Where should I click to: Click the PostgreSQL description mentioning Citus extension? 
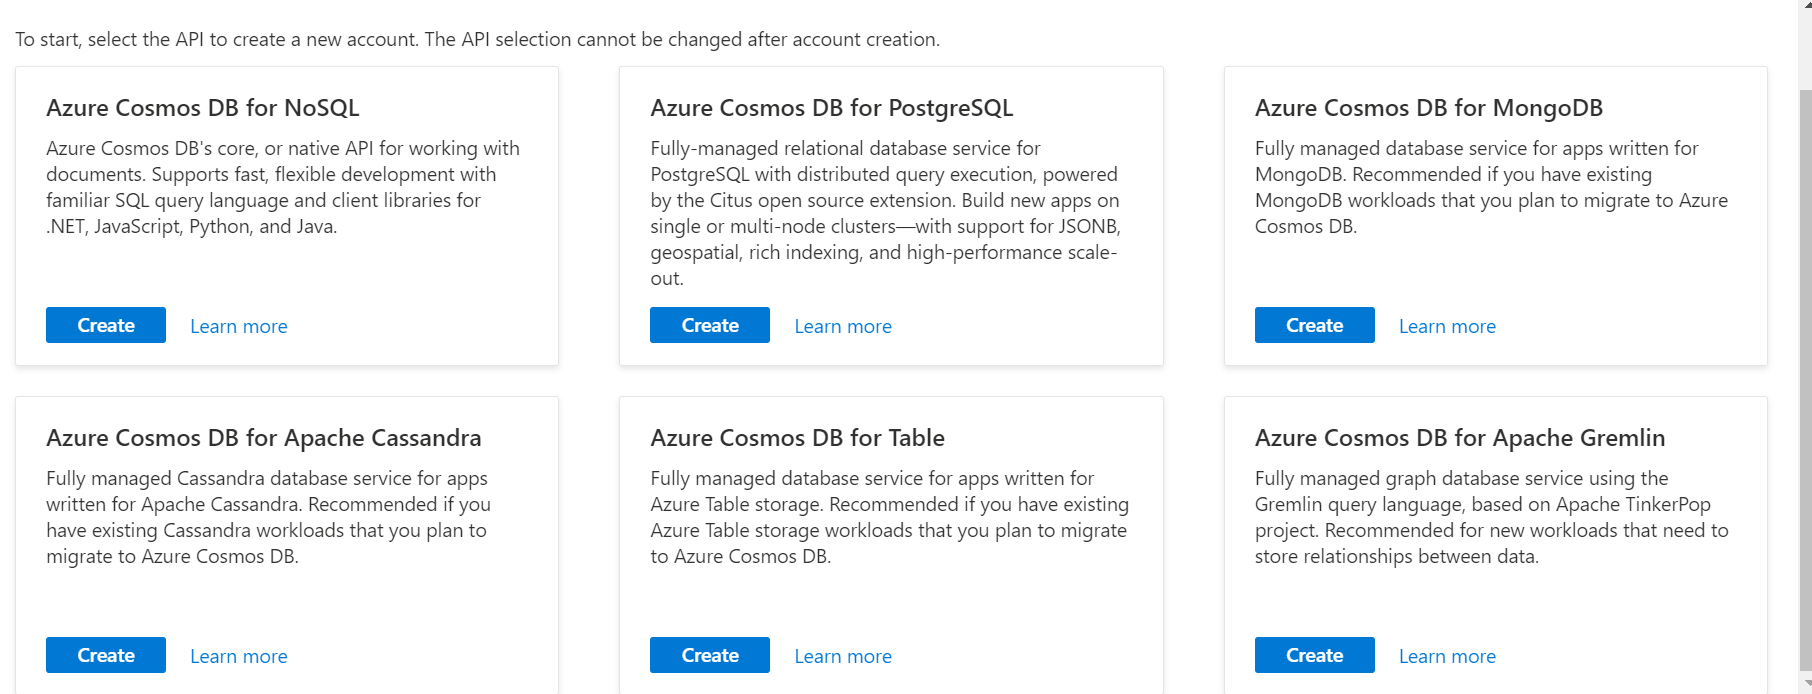coord(886,213)
